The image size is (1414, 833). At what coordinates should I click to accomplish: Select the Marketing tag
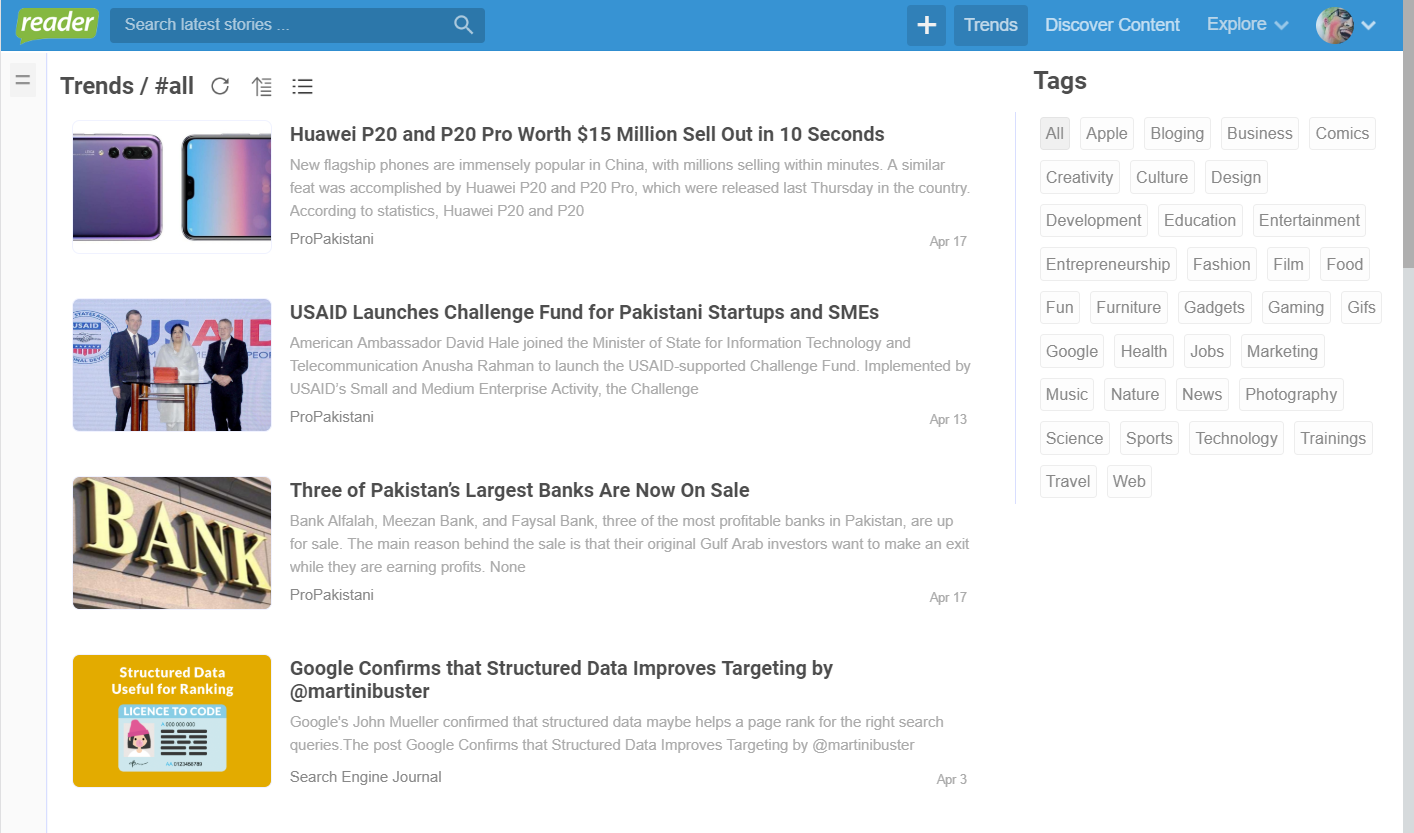pos(1282,351)
